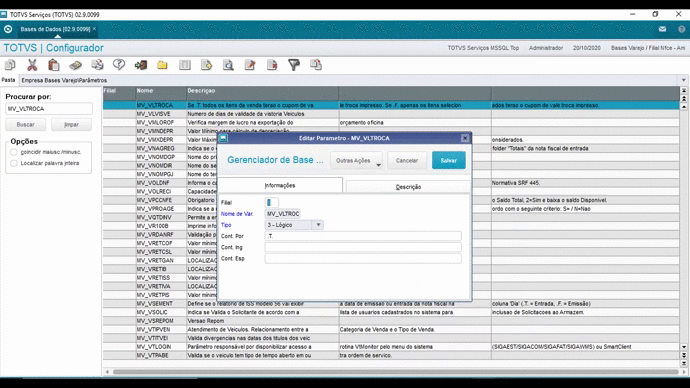
Task: Click the documents icon with red mark after calculator
Action: [97, 65]
